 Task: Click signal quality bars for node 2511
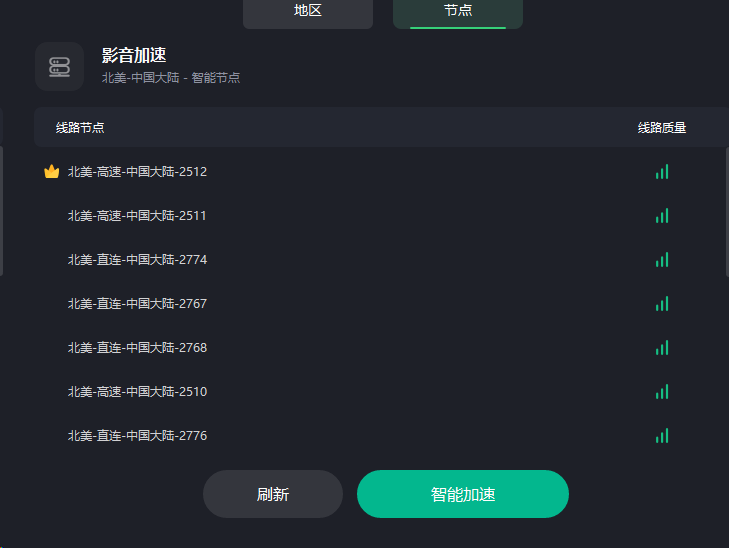tap(662, 216)
